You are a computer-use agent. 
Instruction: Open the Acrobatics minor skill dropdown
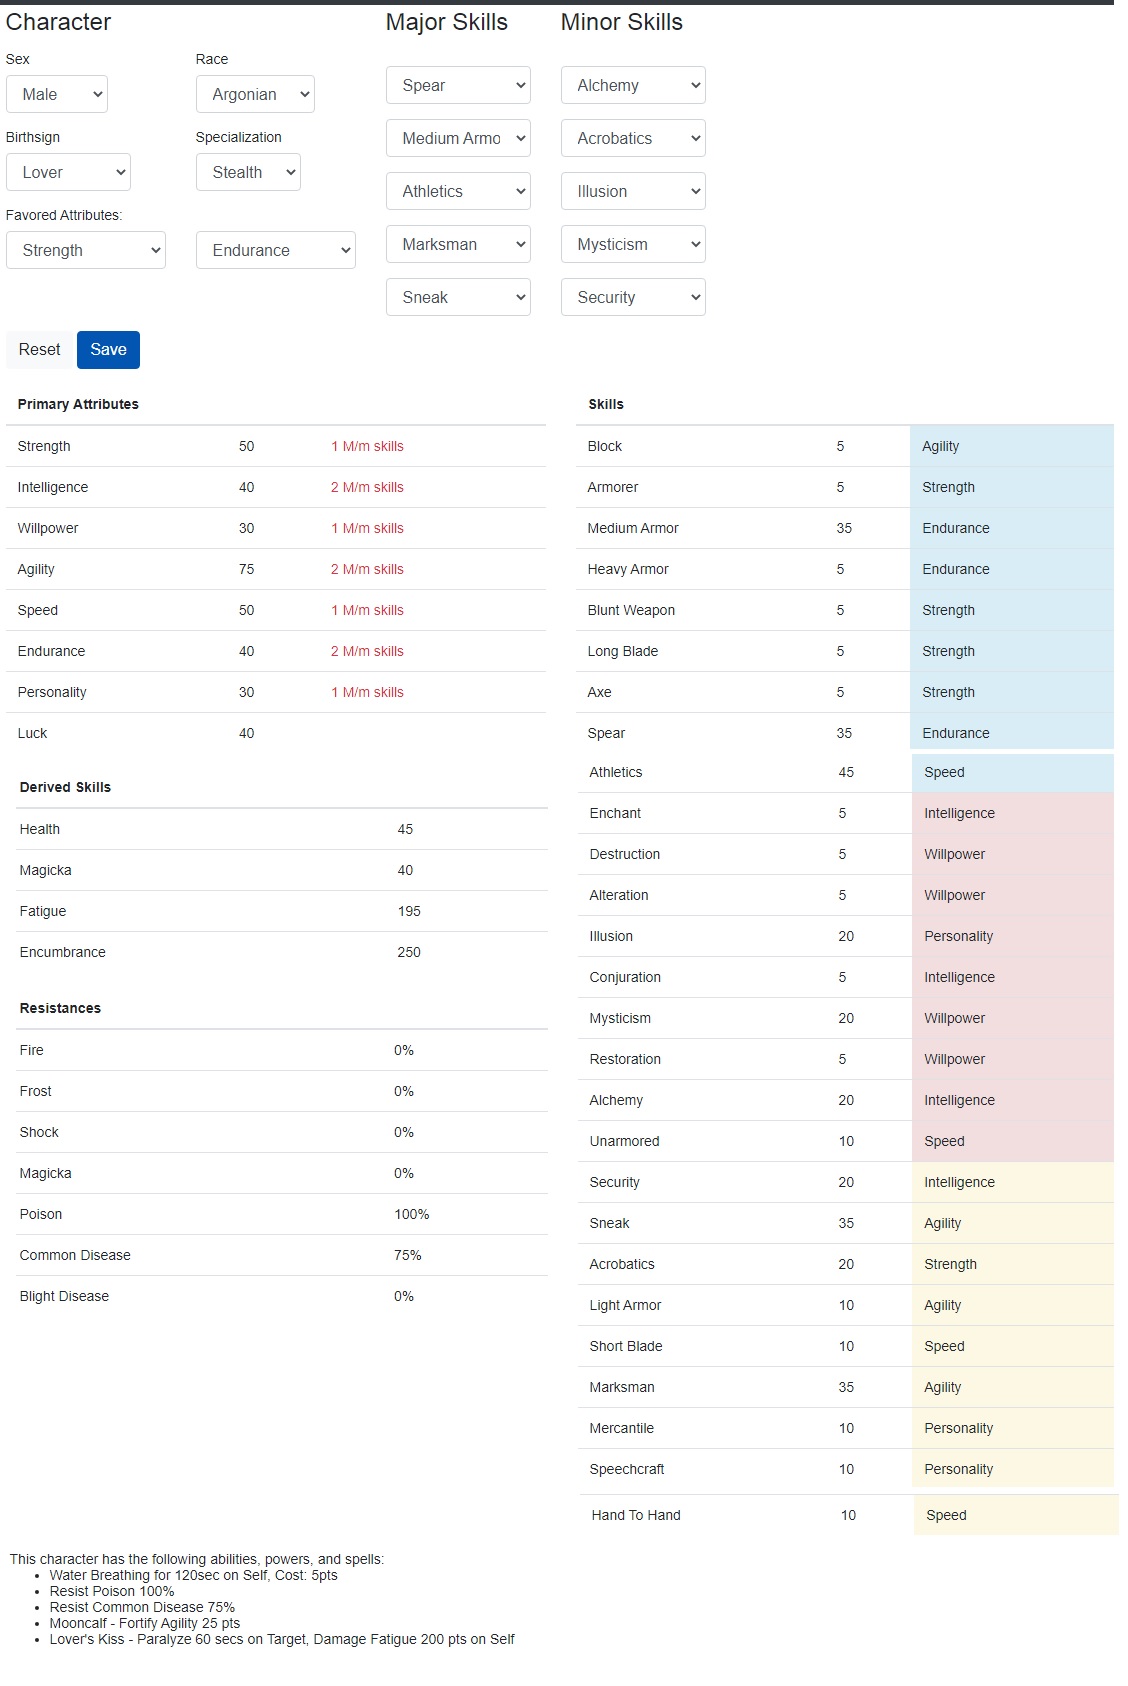pyautogui.click(x=633, y=138)
